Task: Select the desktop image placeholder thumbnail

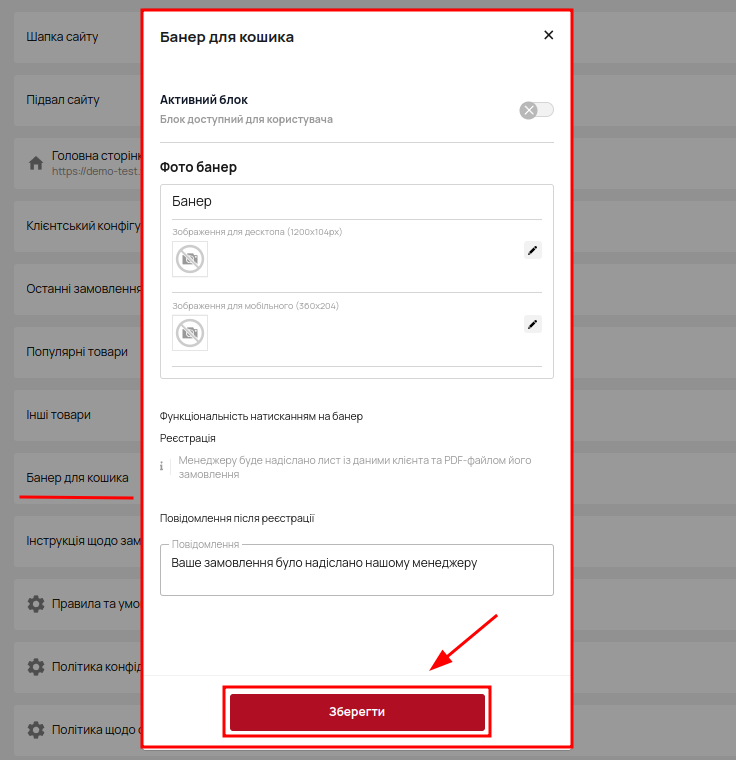Action: point(190,259)
